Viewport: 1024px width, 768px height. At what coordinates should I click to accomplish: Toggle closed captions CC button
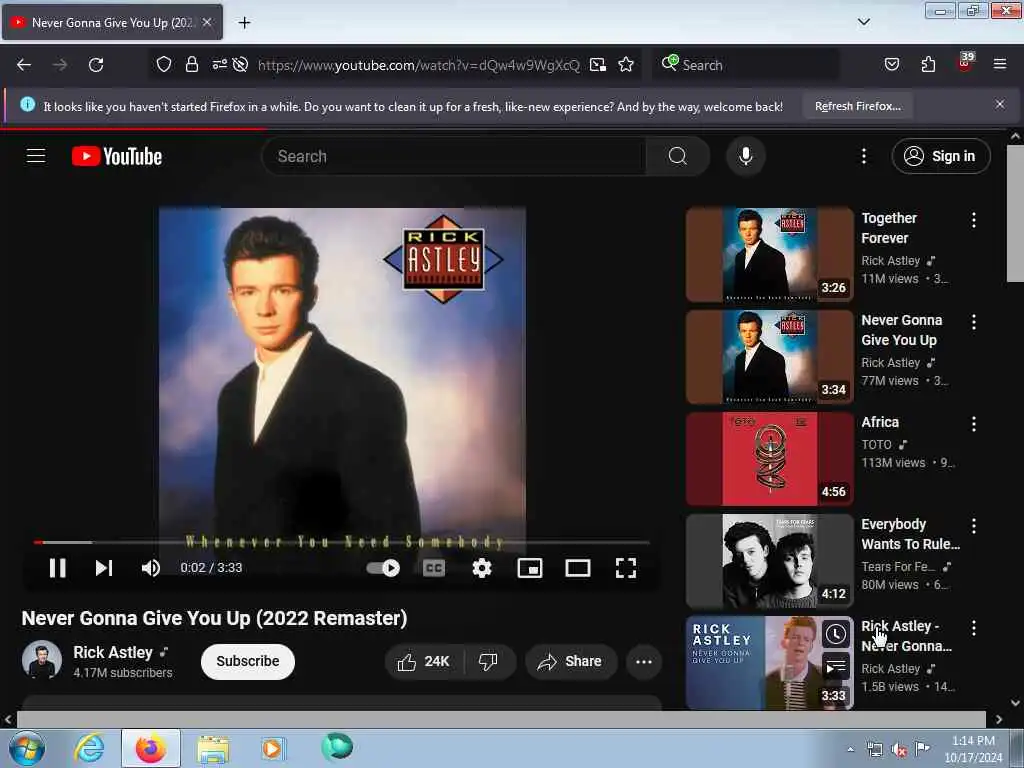click(434, 568)
